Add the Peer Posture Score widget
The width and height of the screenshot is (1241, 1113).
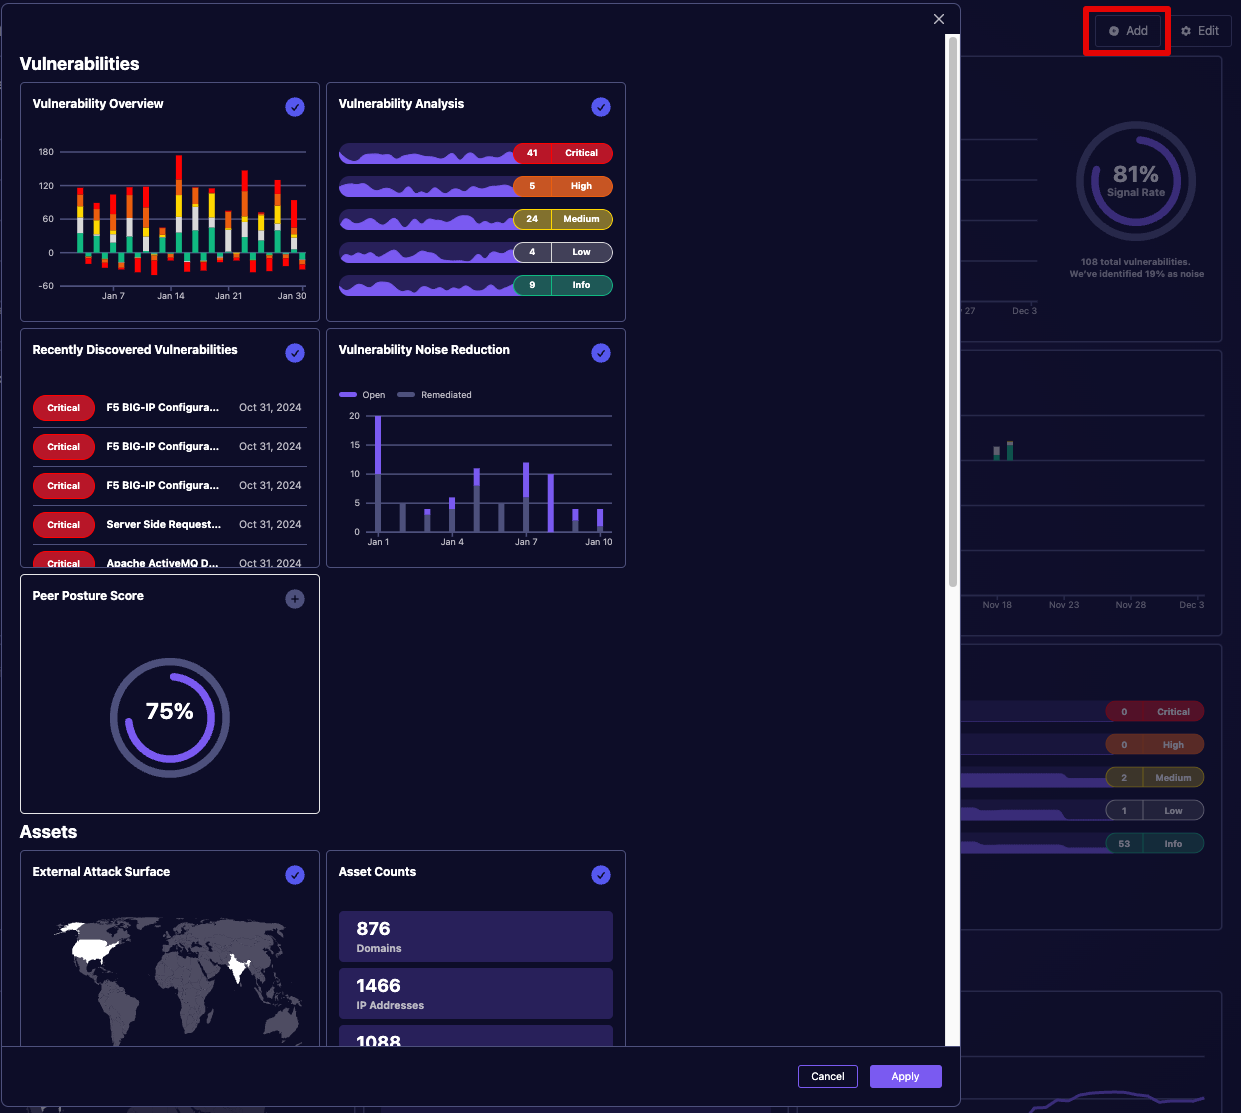(295, 599)
